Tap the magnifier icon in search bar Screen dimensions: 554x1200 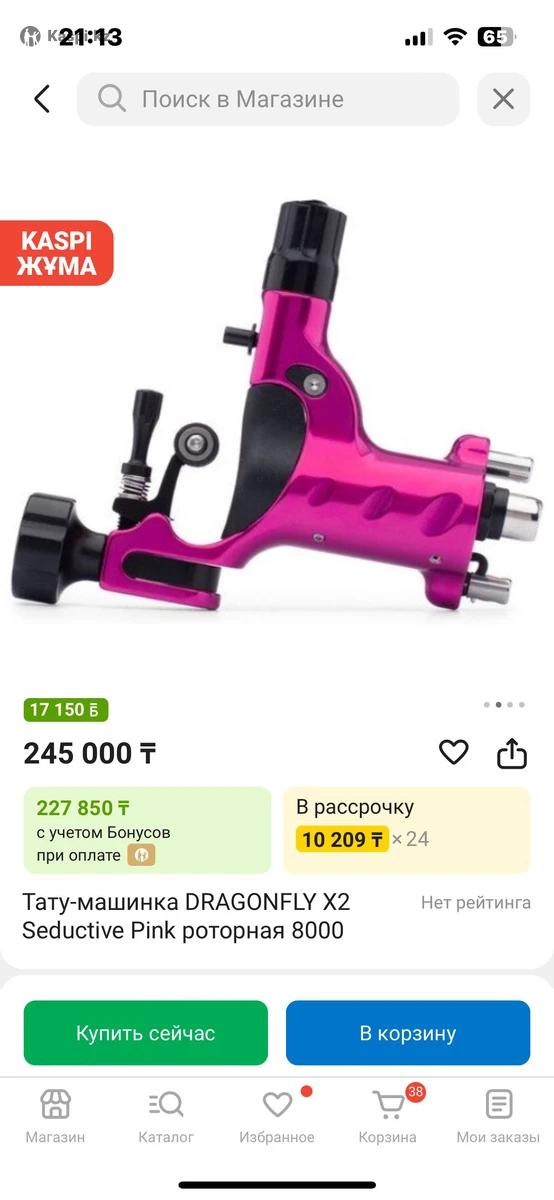coord(112,99)
